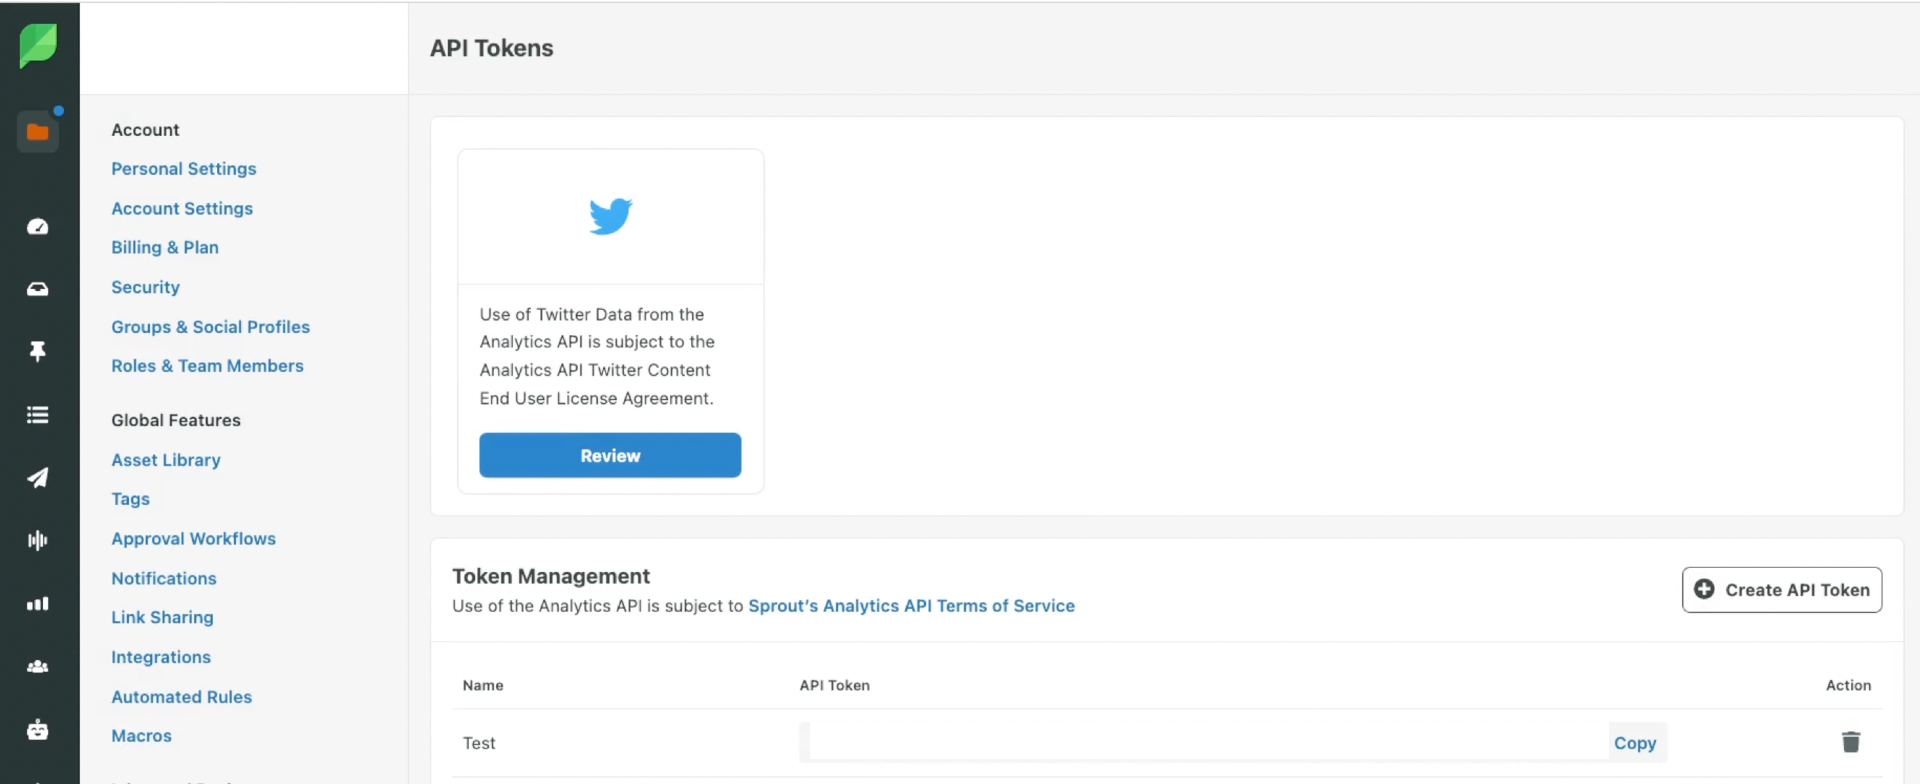The image size is (1920, 784).
Task: Click the Twitter bird icon
Action: 611,216
